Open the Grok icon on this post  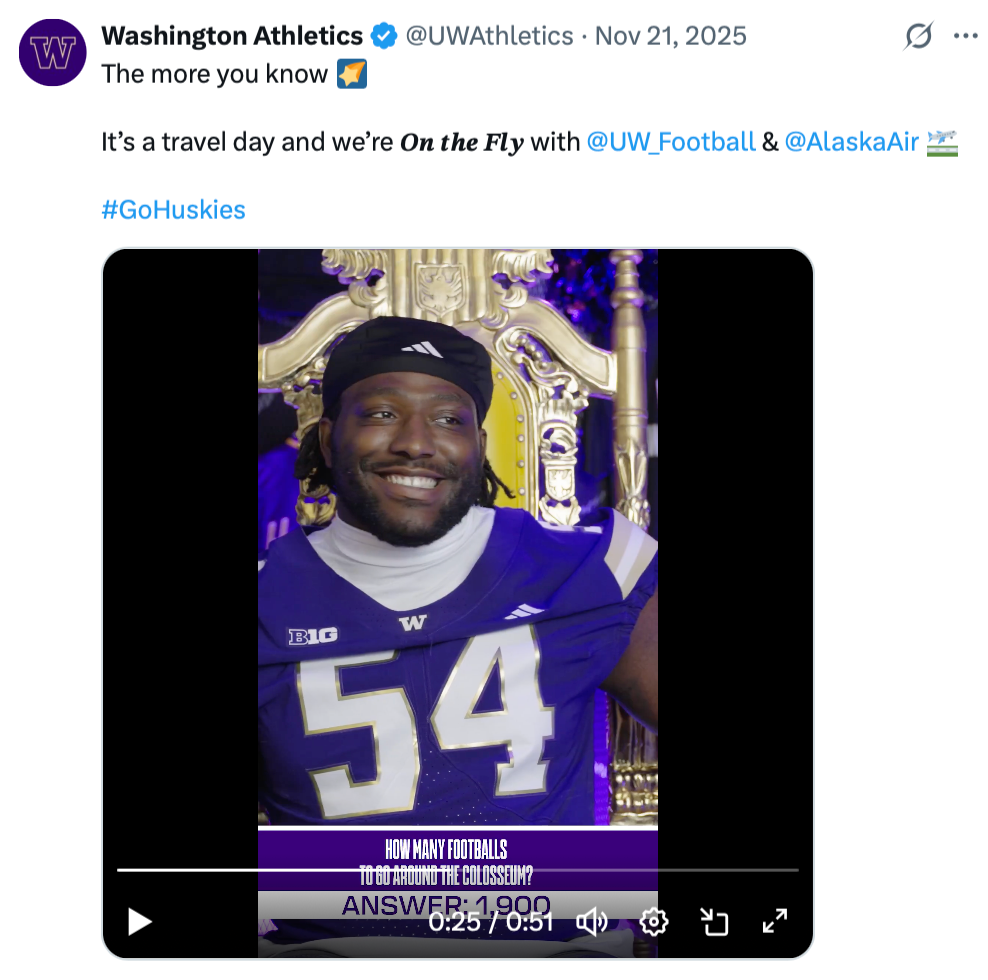[918, 37]
